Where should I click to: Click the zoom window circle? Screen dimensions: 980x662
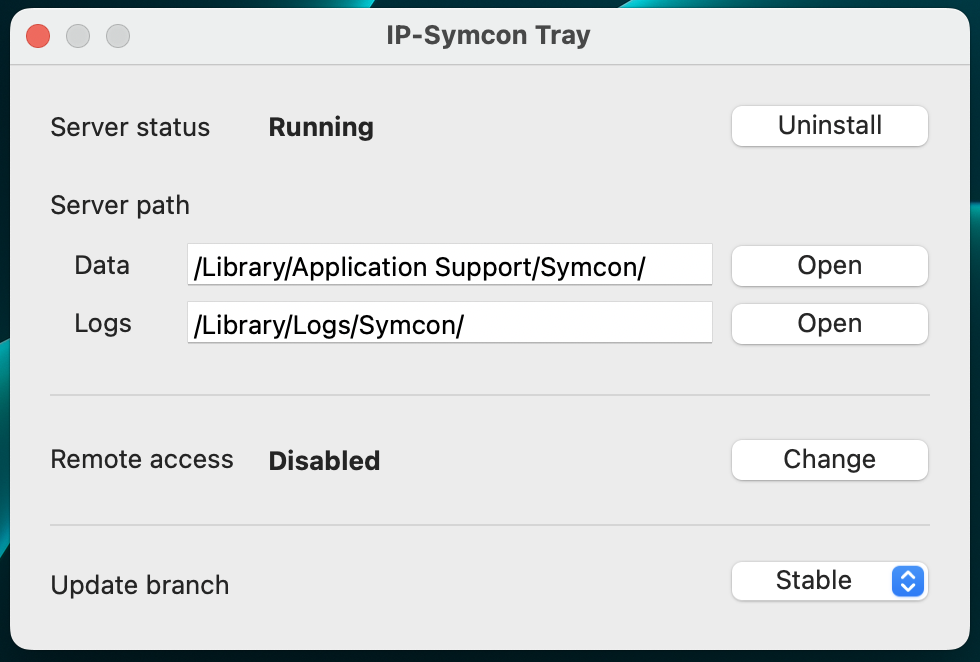[118, 35]
